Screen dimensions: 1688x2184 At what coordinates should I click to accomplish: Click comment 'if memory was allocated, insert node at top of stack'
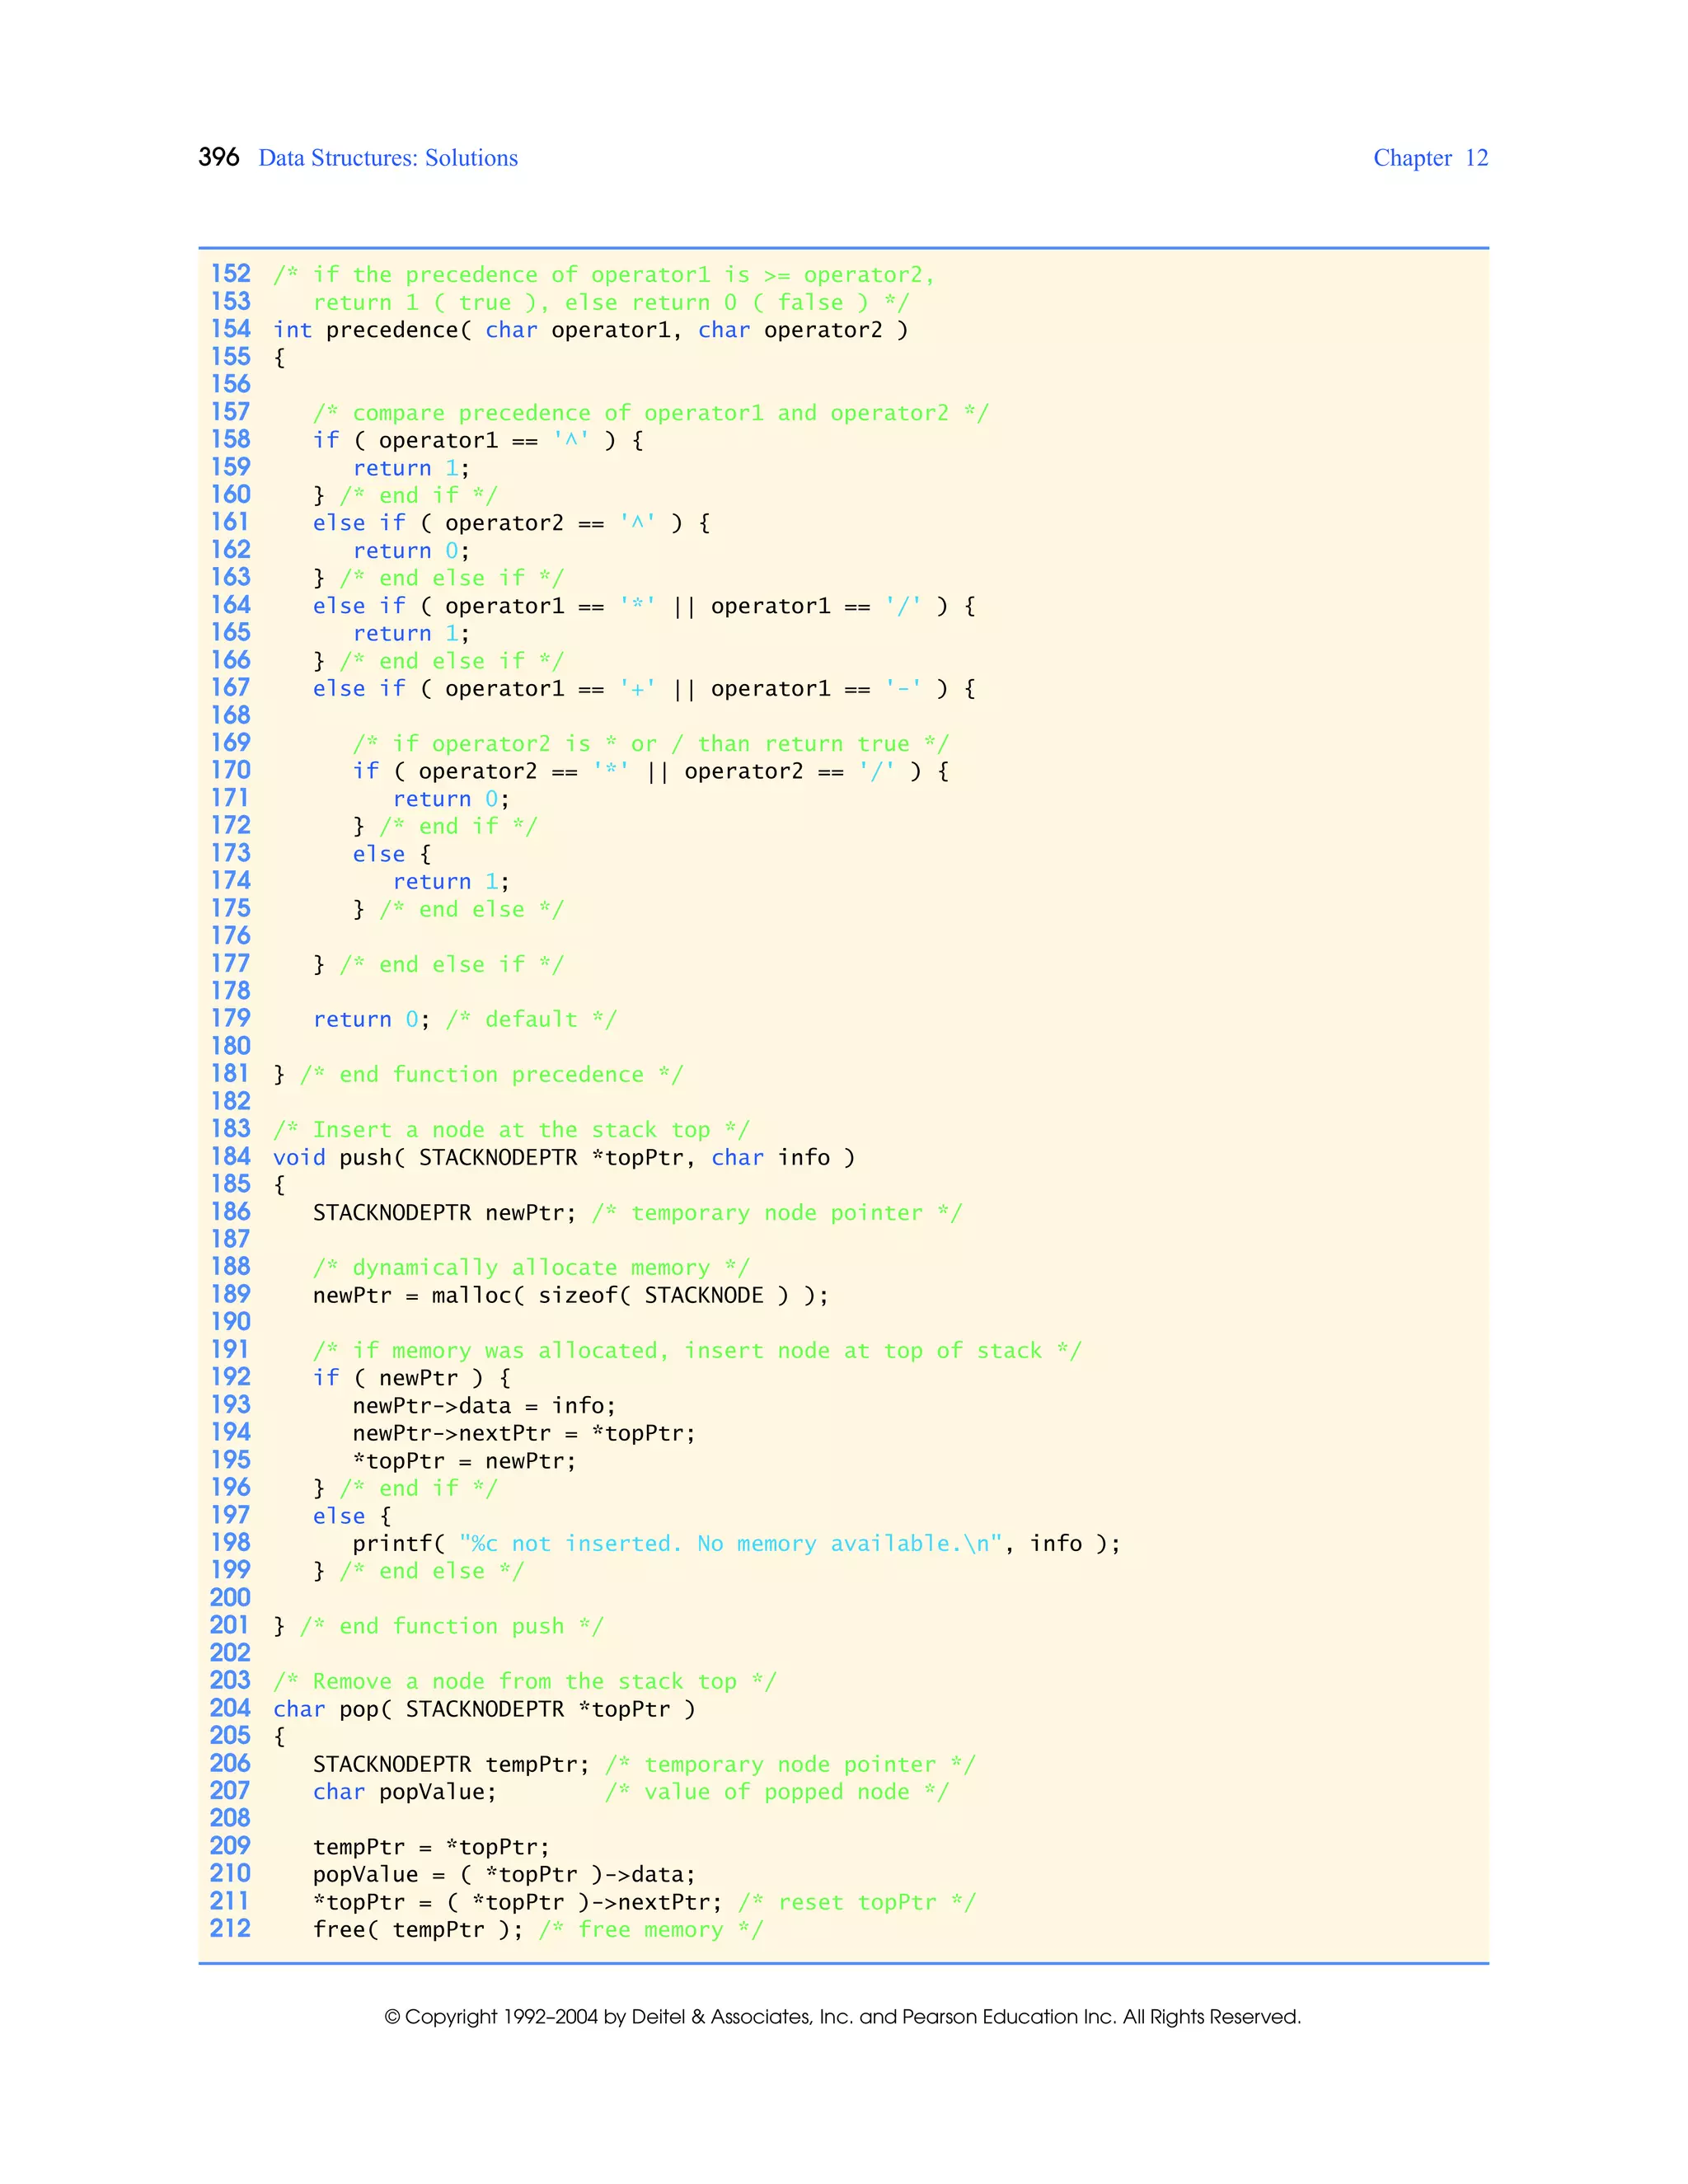(697, 1351)
